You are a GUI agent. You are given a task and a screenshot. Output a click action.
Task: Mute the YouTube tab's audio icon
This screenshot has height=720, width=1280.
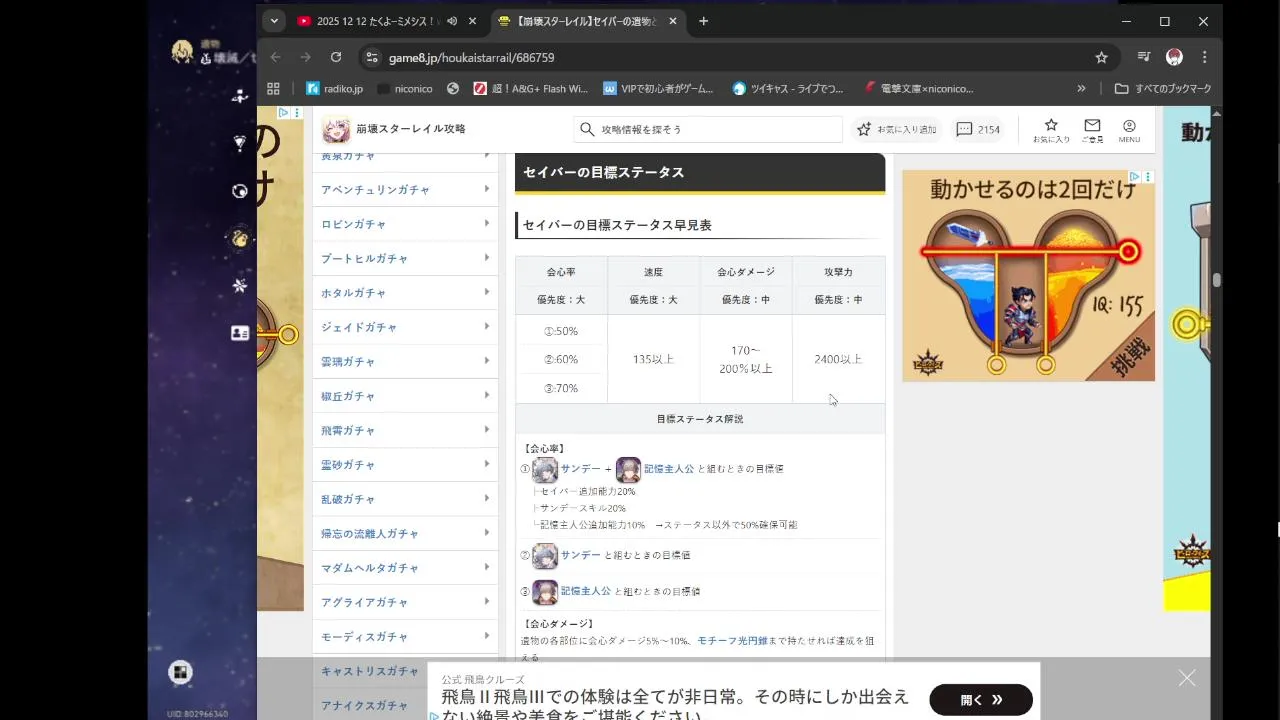point(452,21)
